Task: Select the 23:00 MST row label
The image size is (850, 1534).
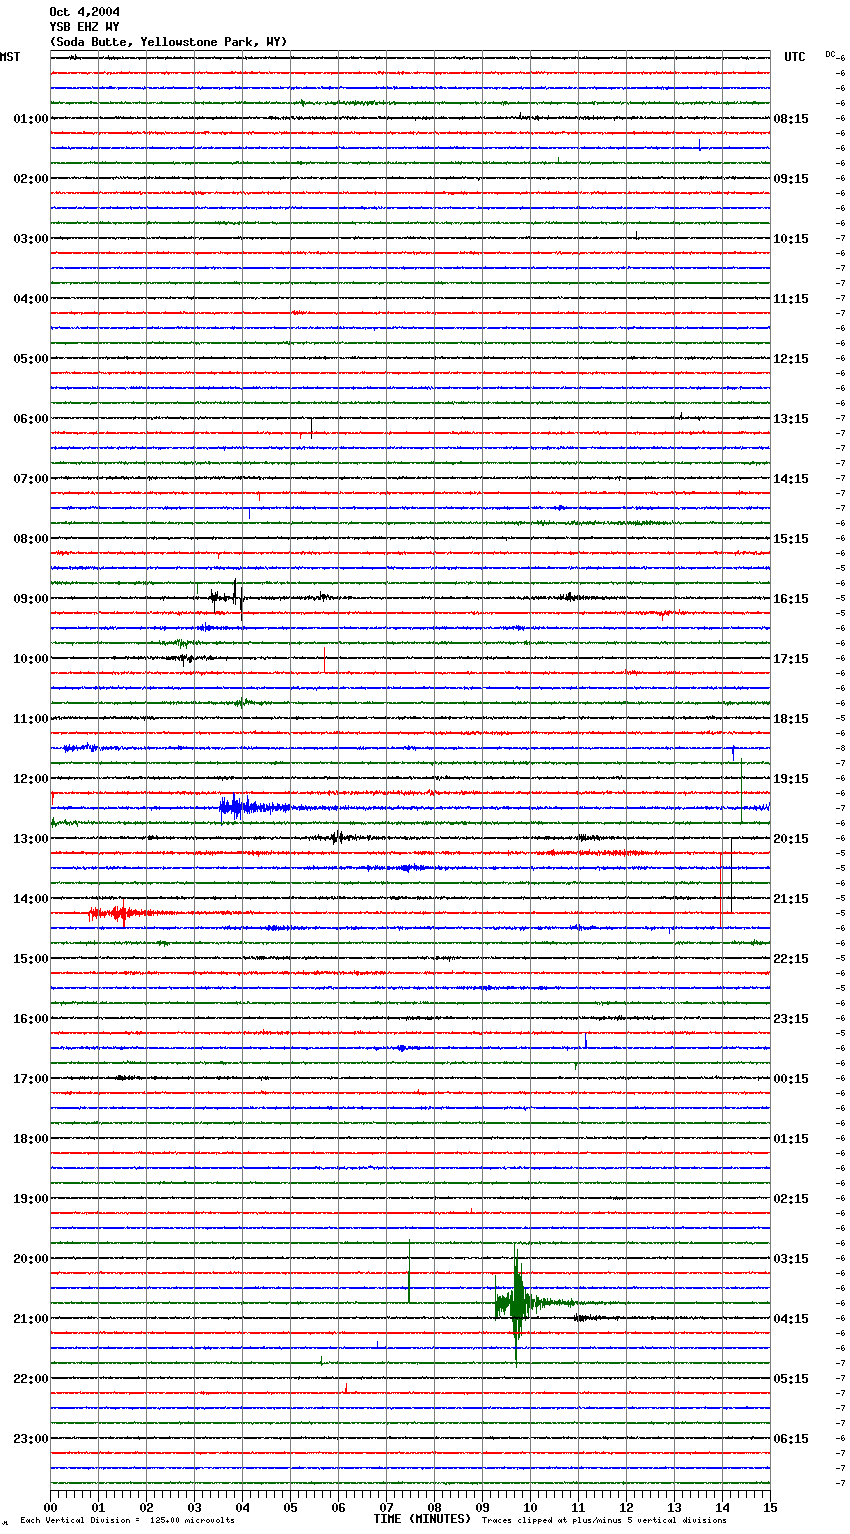Action: 30,1439
